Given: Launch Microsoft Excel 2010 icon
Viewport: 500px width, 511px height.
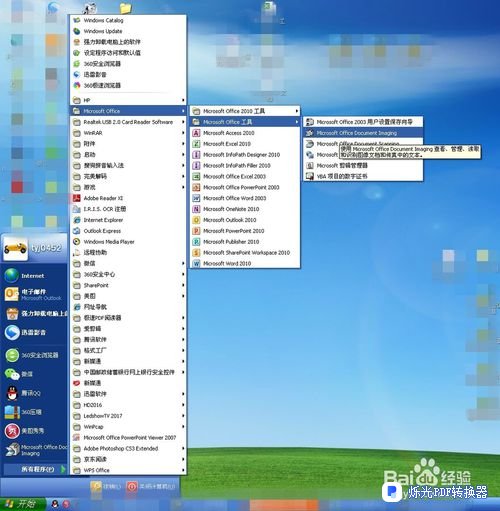Looking at the screenshot, I should click(196, 144).
